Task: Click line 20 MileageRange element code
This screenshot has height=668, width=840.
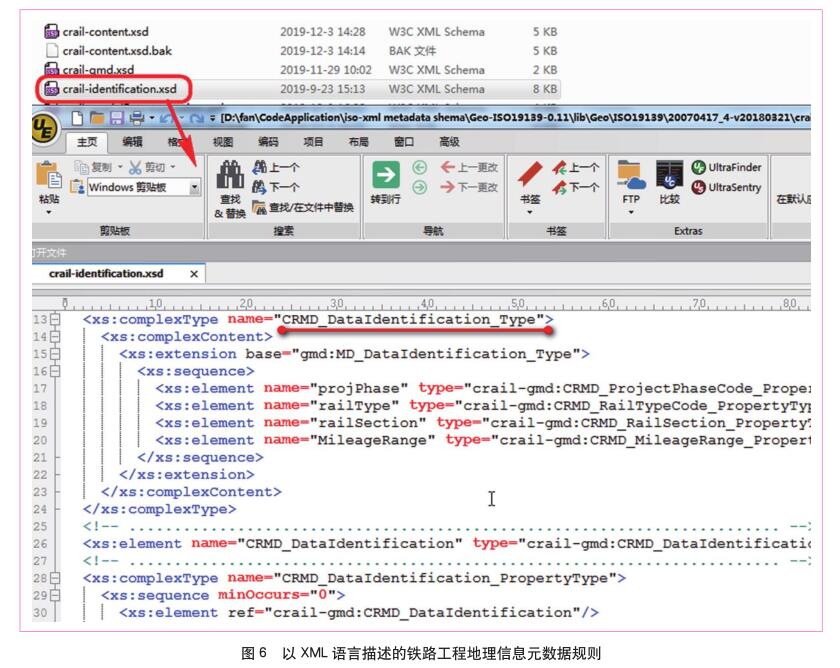Action: point(483,440)
